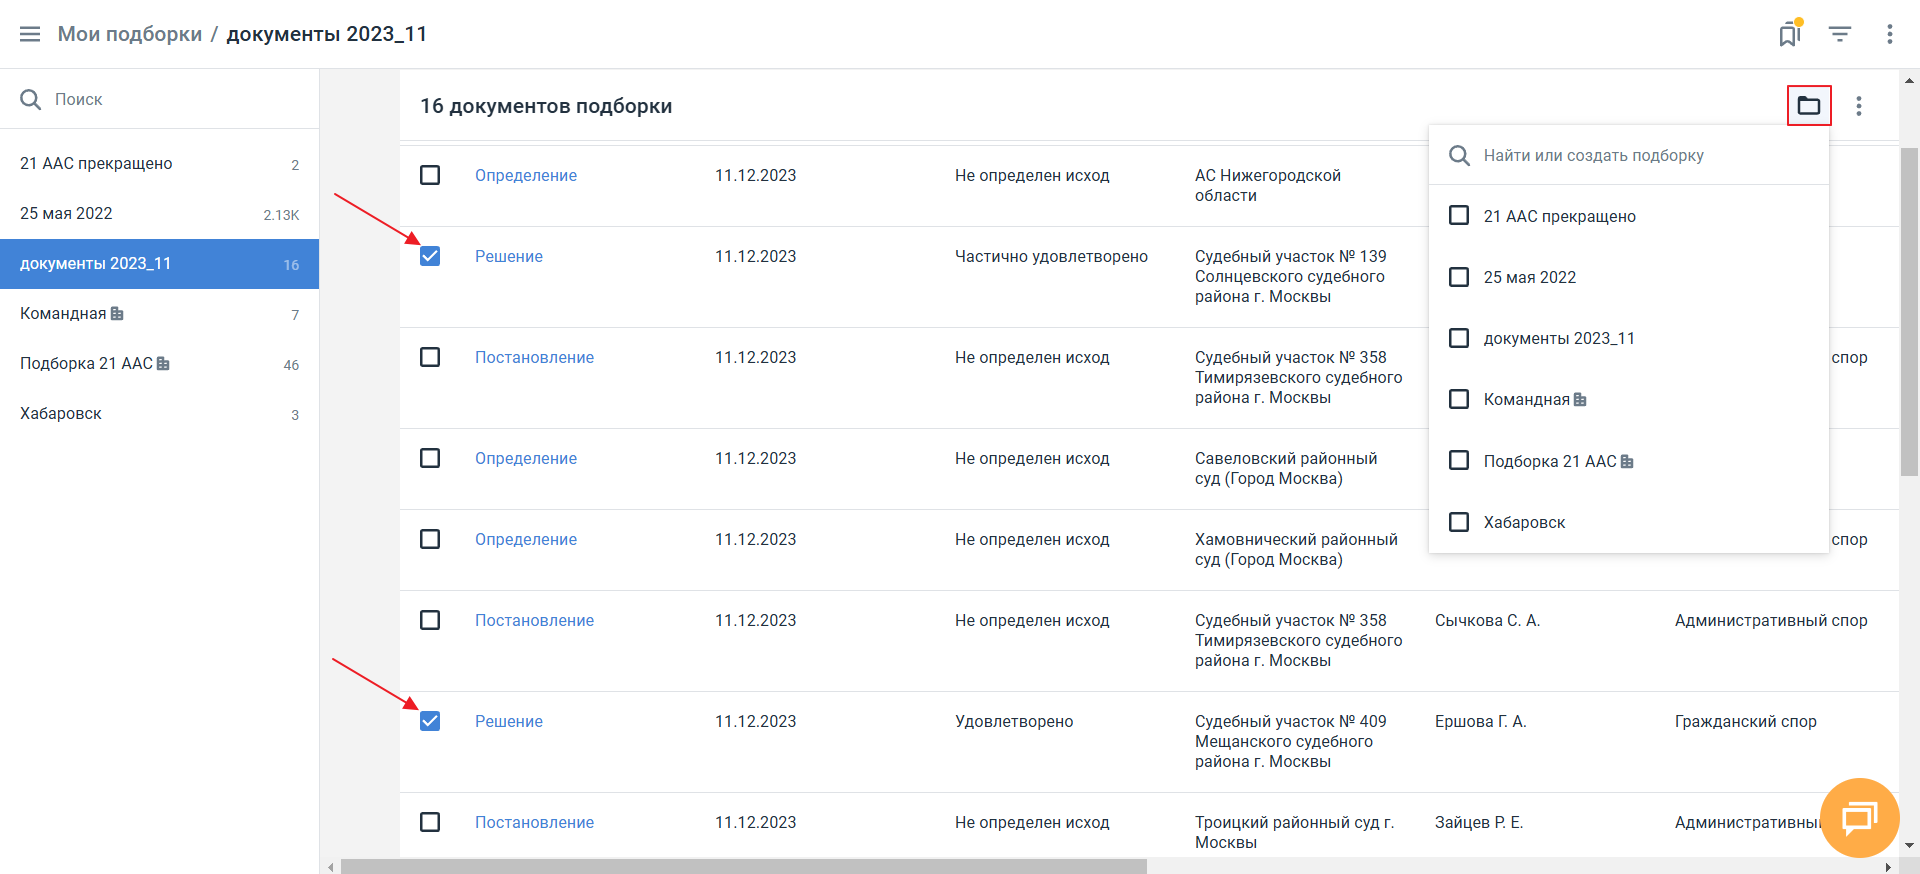Tick 25 мая 2022 in the popup
Screen dimensions: 1920x874
coord(1459,276)
